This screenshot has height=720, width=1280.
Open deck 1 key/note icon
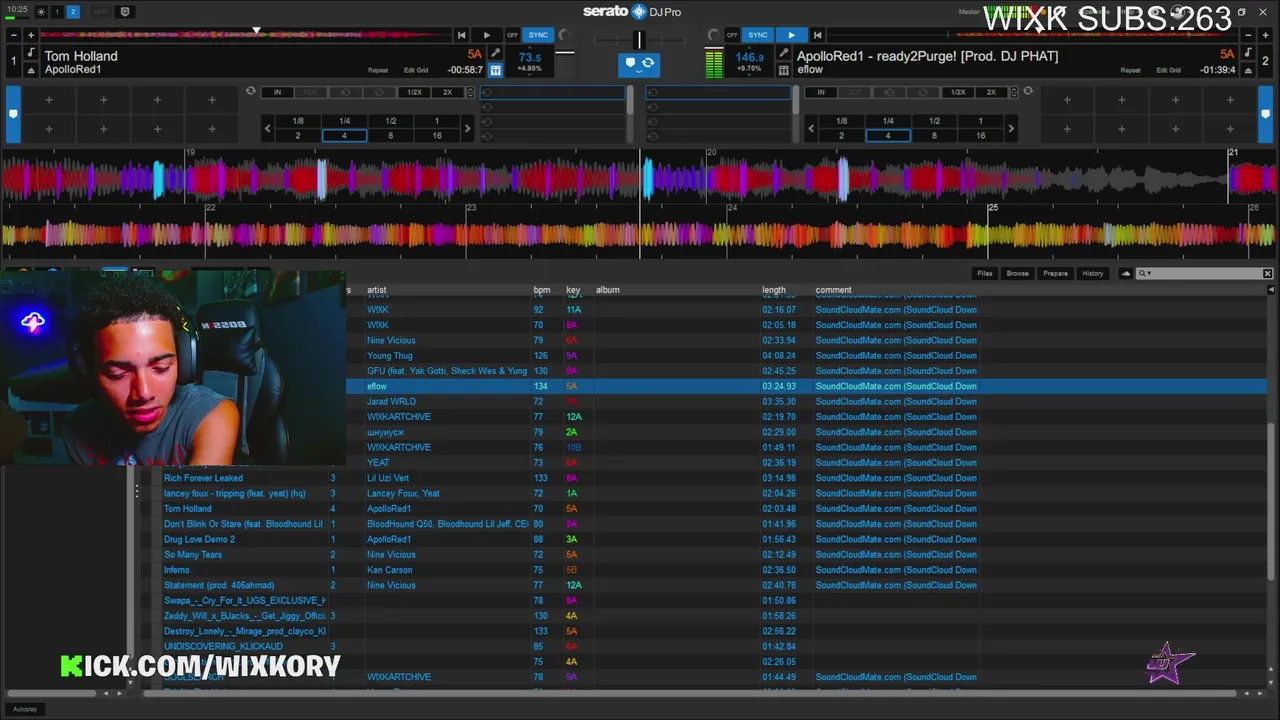30,53
